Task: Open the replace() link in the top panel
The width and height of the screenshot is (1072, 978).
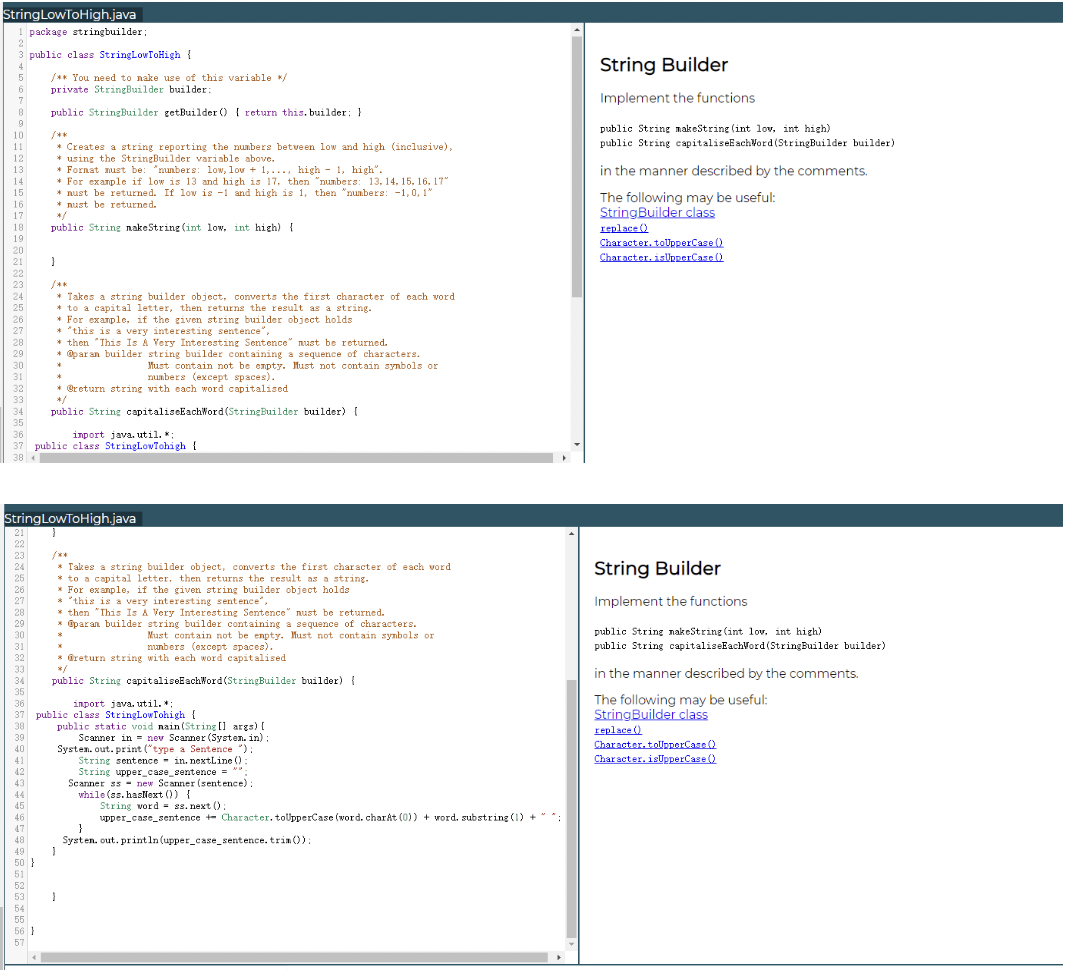Action: point(624,228)
